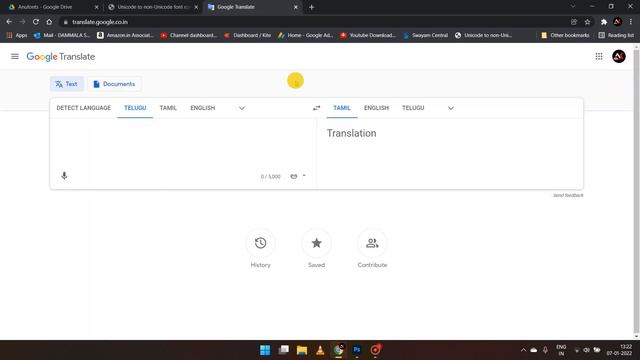
Task: Expand more source languages list
Action: pyautogui.click(x=242, y=108)
